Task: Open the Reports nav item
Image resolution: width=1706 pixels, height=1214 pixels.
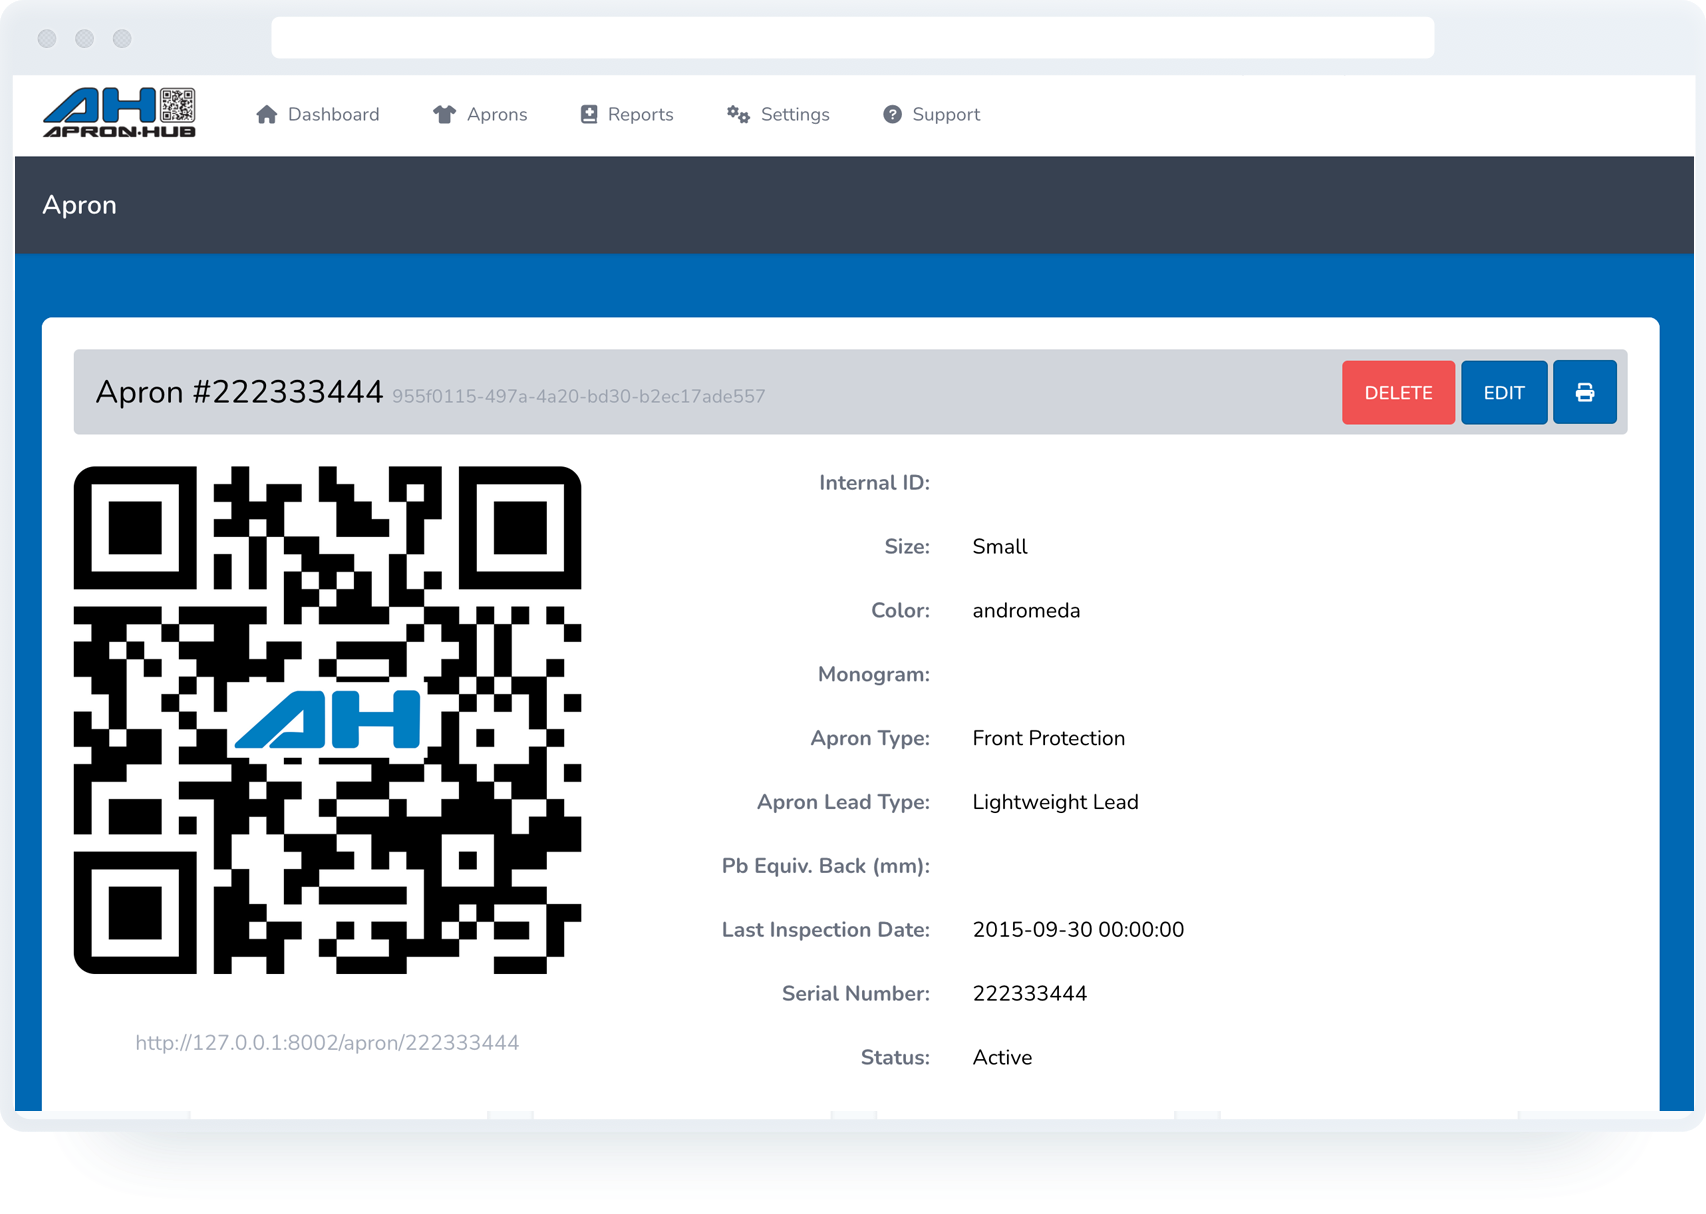Action: click(x=640, y=115)
